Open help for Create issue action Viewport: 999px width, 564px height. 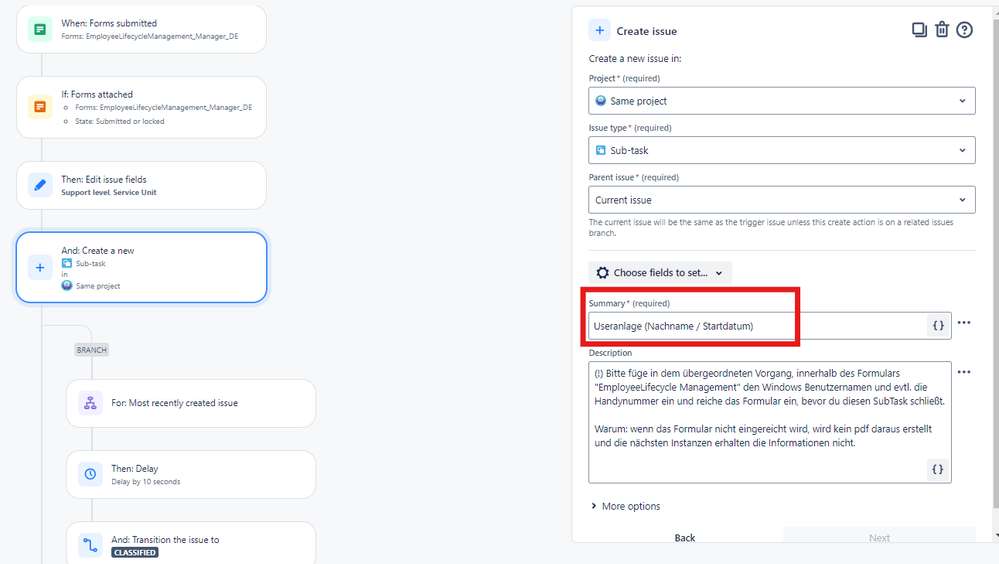(x=965, y=30)
